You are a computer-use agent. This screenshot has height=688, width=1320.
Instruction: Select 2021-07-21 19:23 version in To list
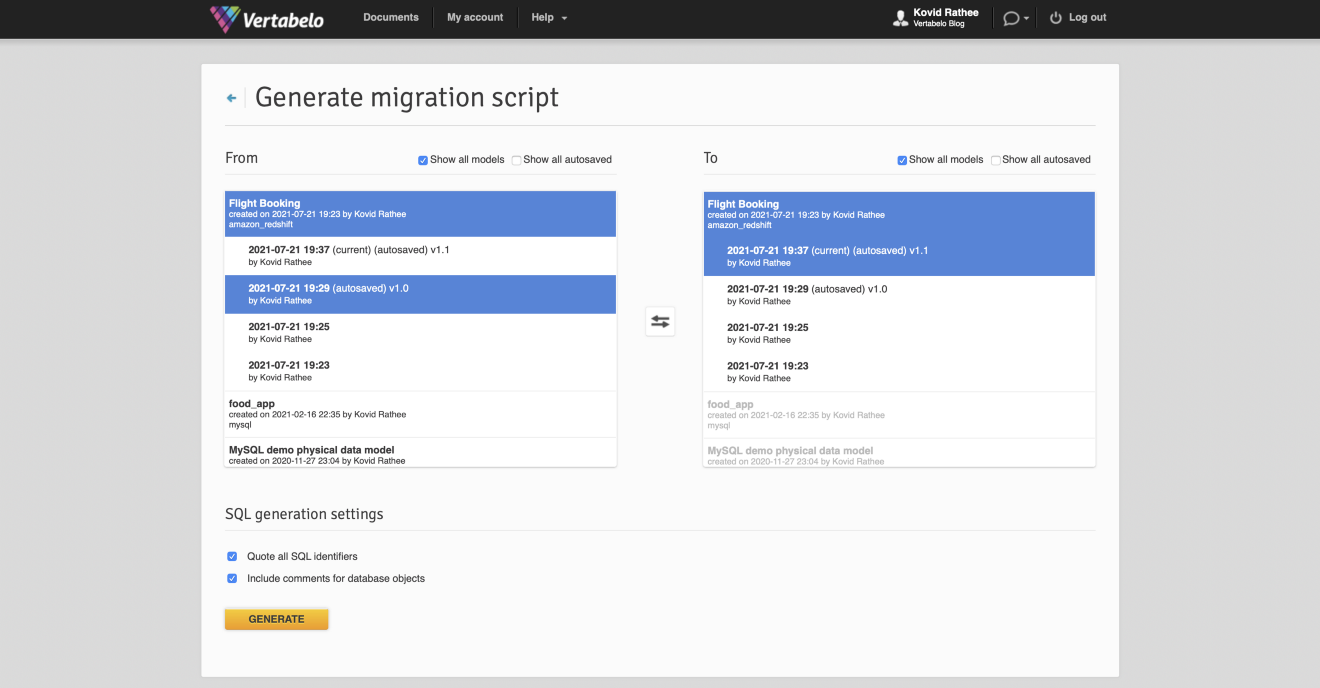pyautogui.click(x=899, y=372)
